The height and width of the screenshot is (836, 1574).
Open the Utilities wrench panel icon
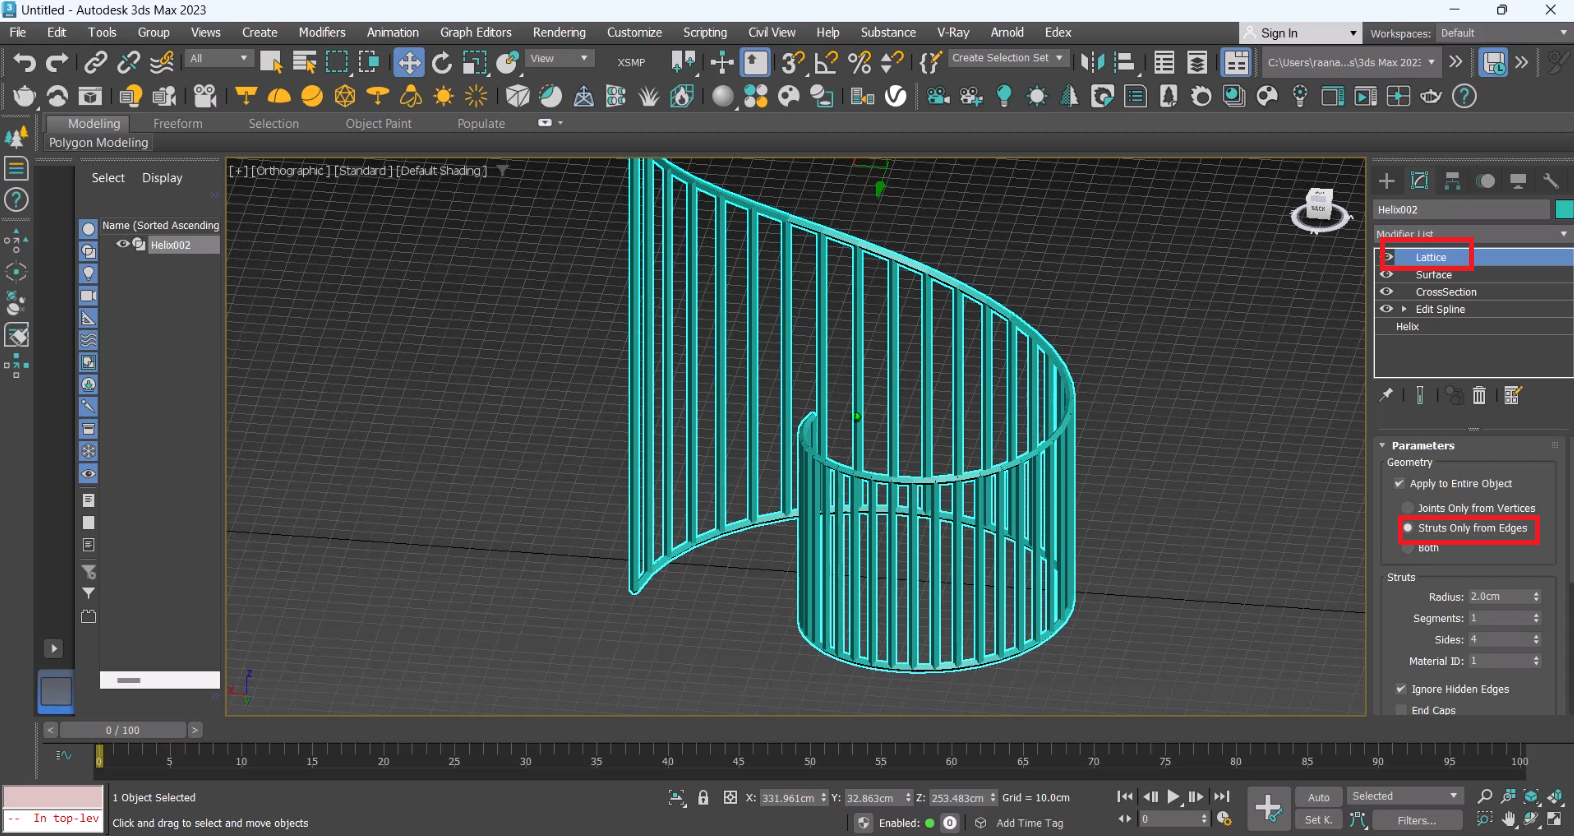pos(1550,181)
